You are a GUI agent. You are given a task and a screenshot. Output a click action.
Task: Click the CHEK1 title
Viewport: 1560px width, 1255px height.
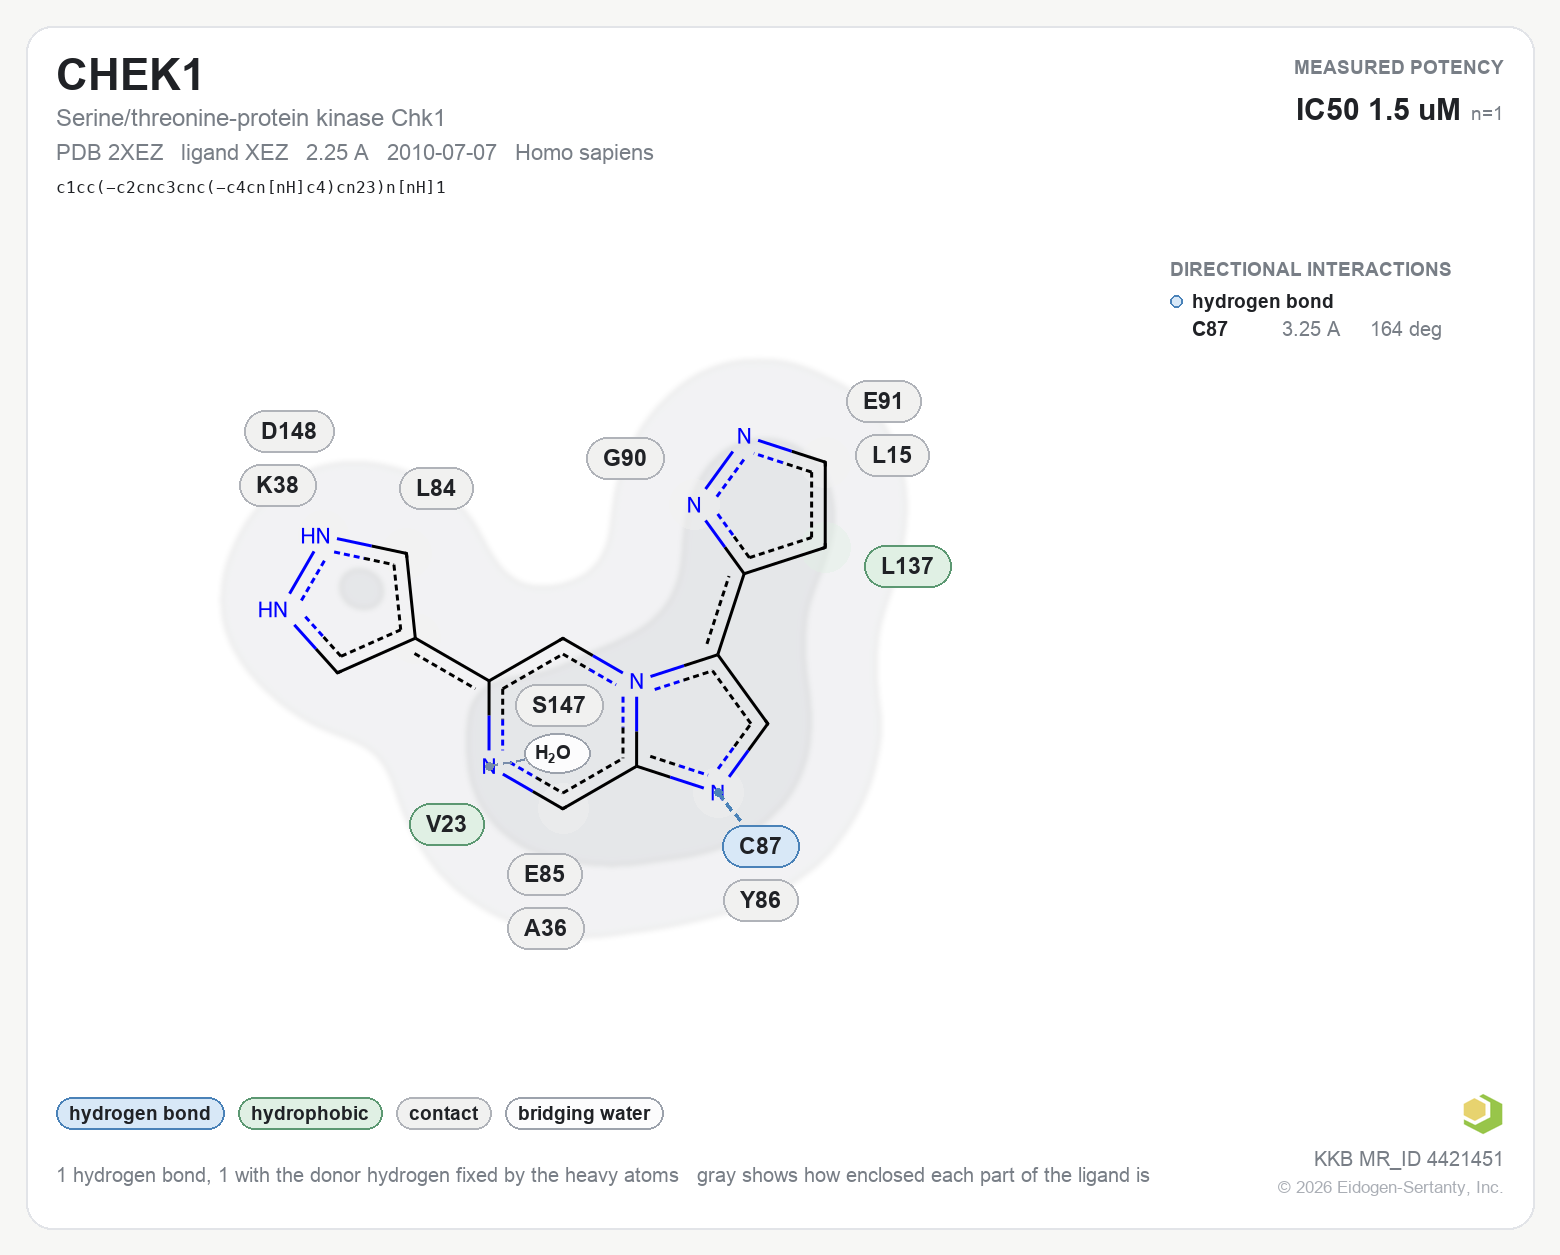tap(130, 75)
